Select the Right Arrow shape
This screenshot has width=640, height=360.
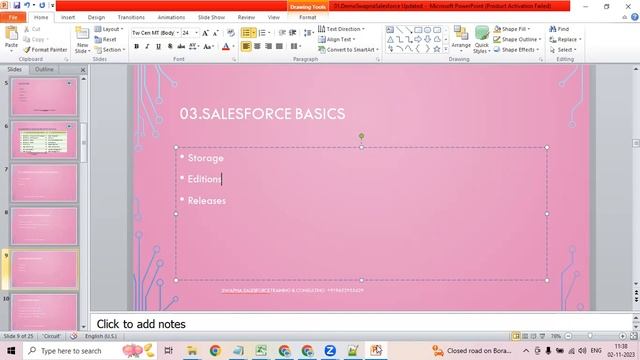tap(418, 39)
